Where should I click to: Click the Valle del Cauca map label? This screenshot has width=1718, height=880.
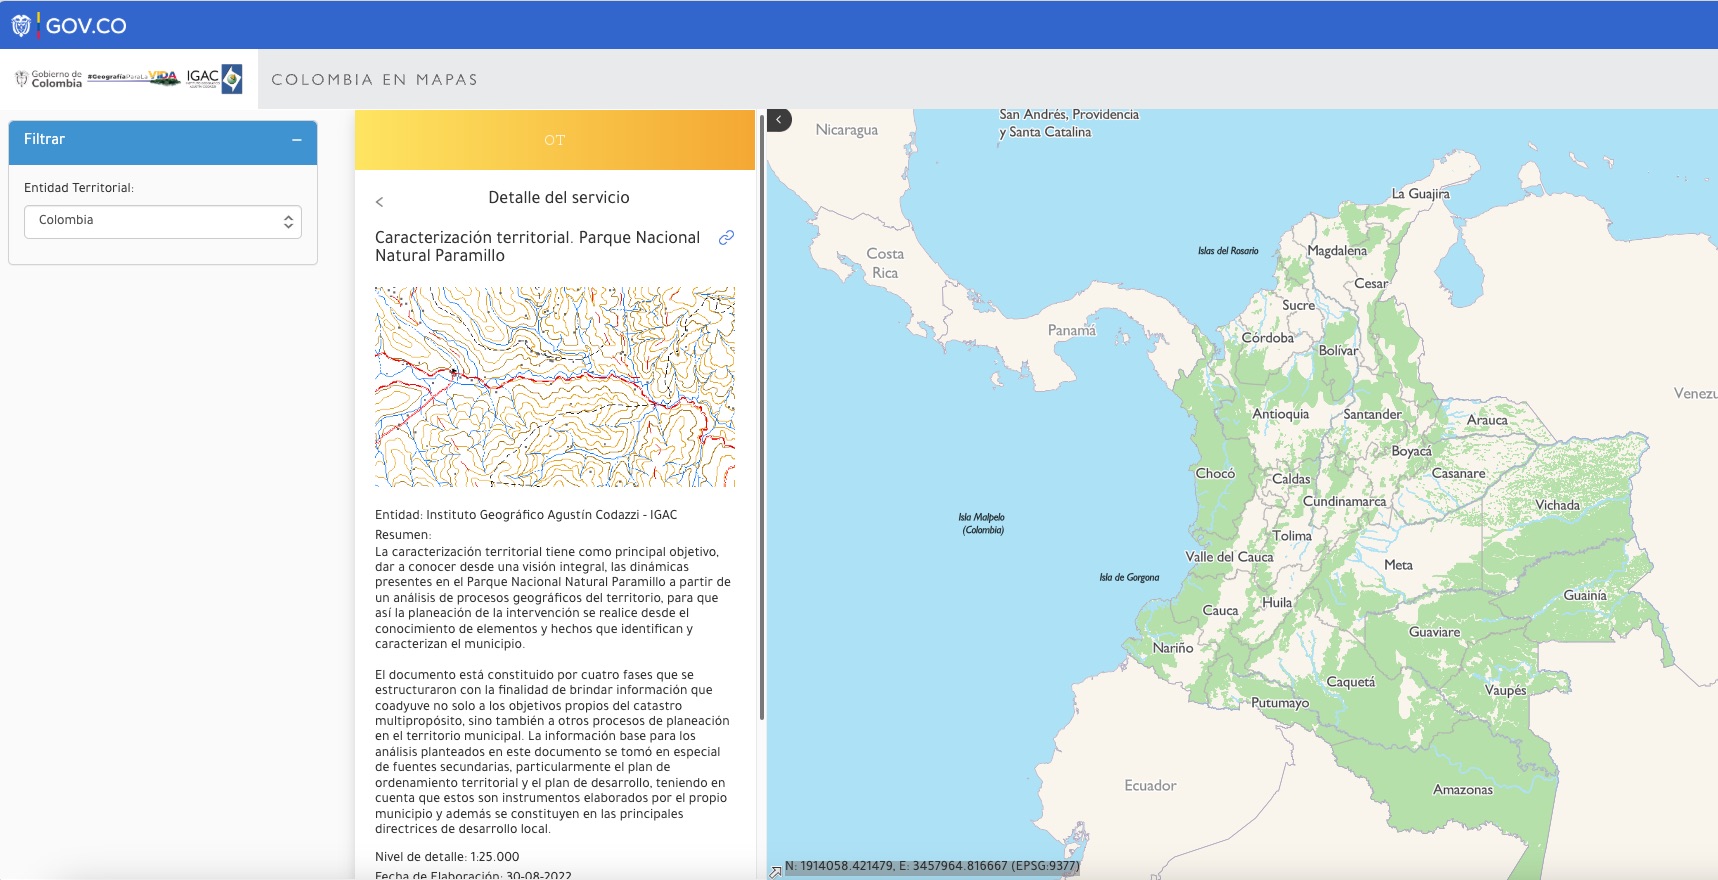(x=1229, y=557)
